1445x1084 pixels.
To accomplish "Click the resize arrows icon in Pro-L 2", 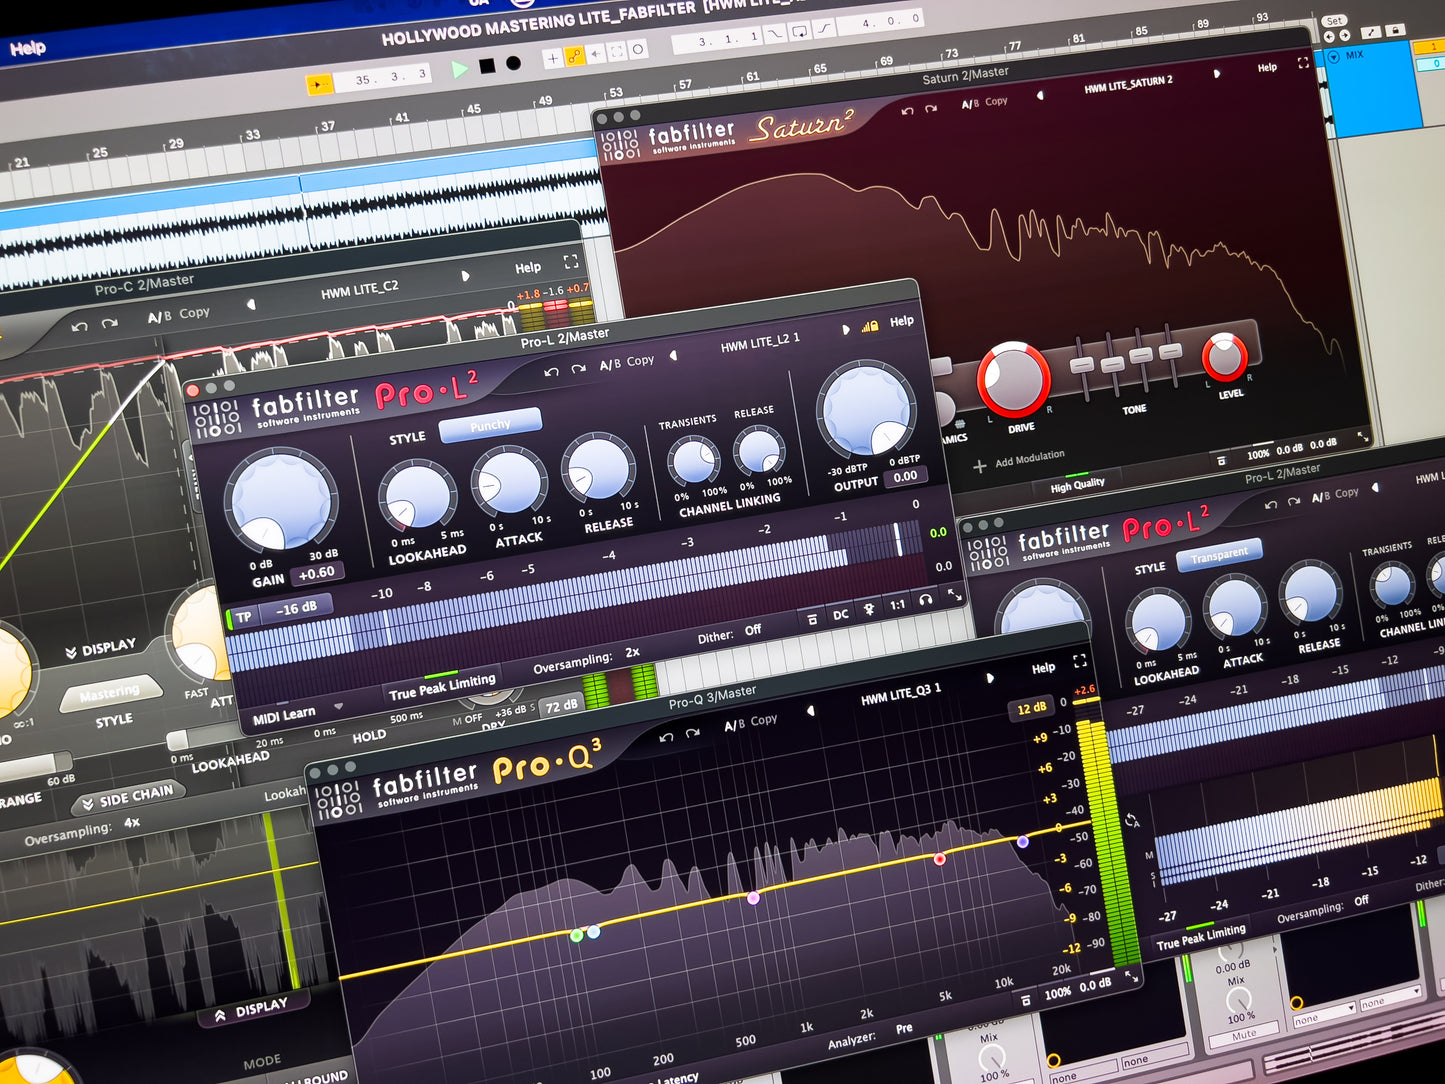I will pos(955,595).
